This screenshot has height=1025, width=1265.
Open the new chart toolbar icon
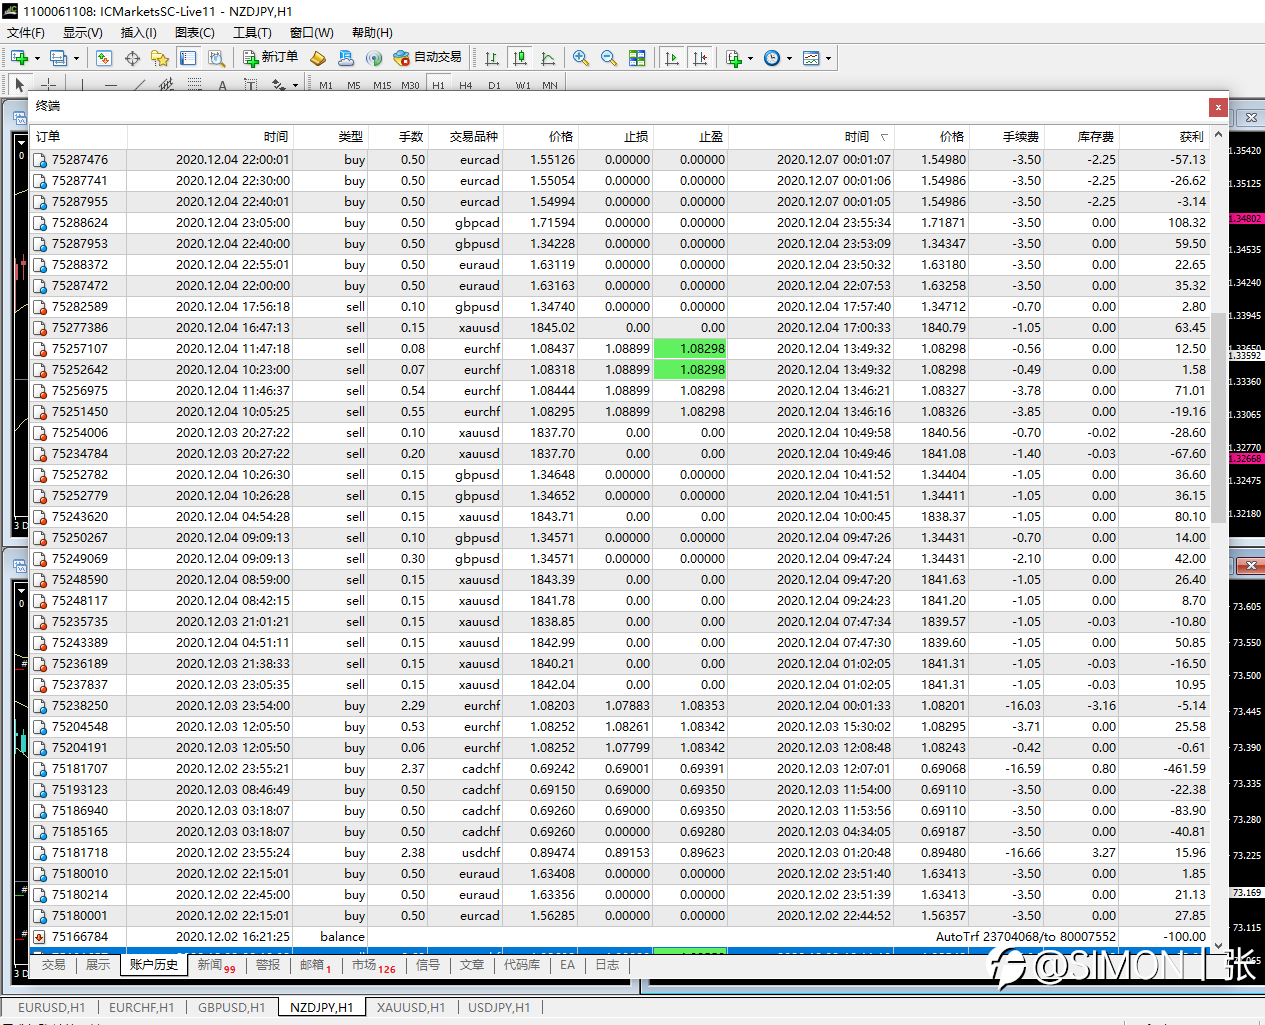pos(19,58)
